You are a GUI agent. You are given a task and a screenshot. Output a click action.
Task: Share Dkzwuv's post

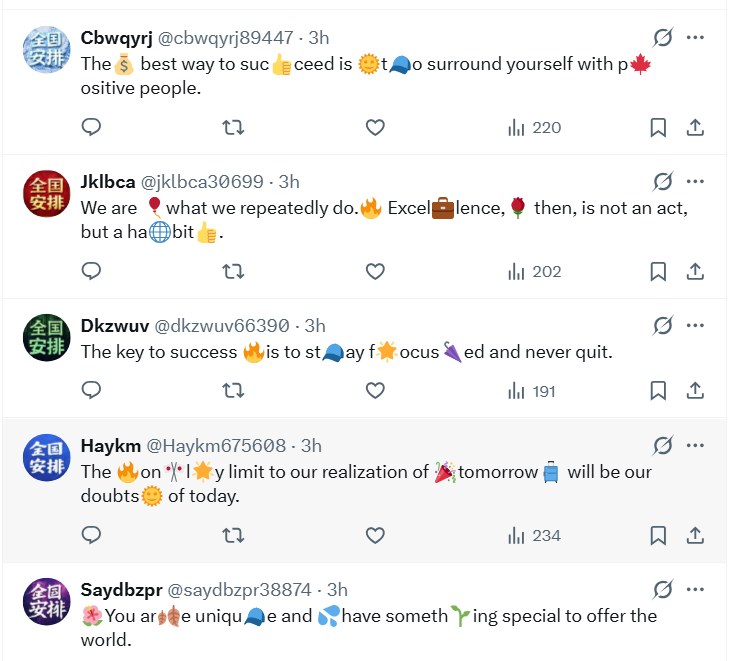[x=695, y=390]
